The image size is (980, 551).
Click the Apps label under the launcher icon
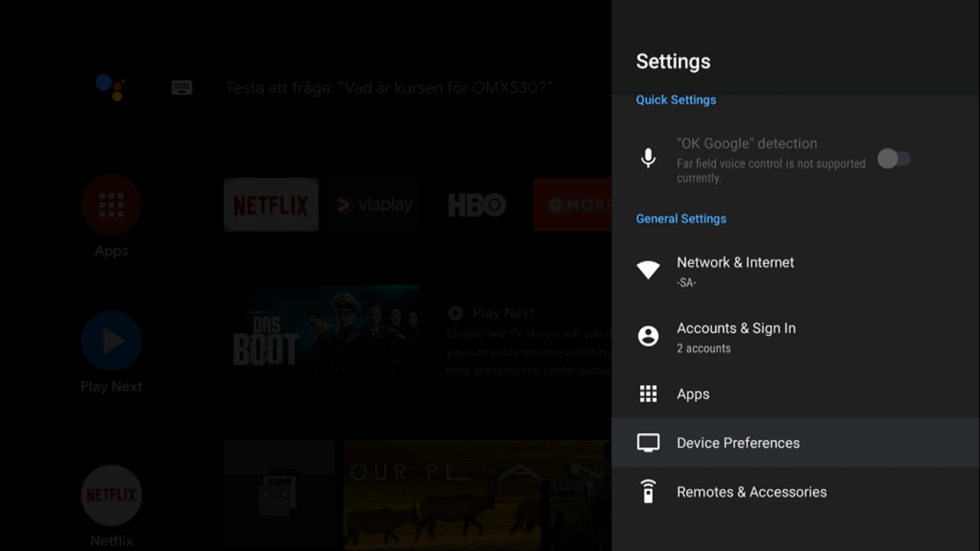tap(111, 251)
